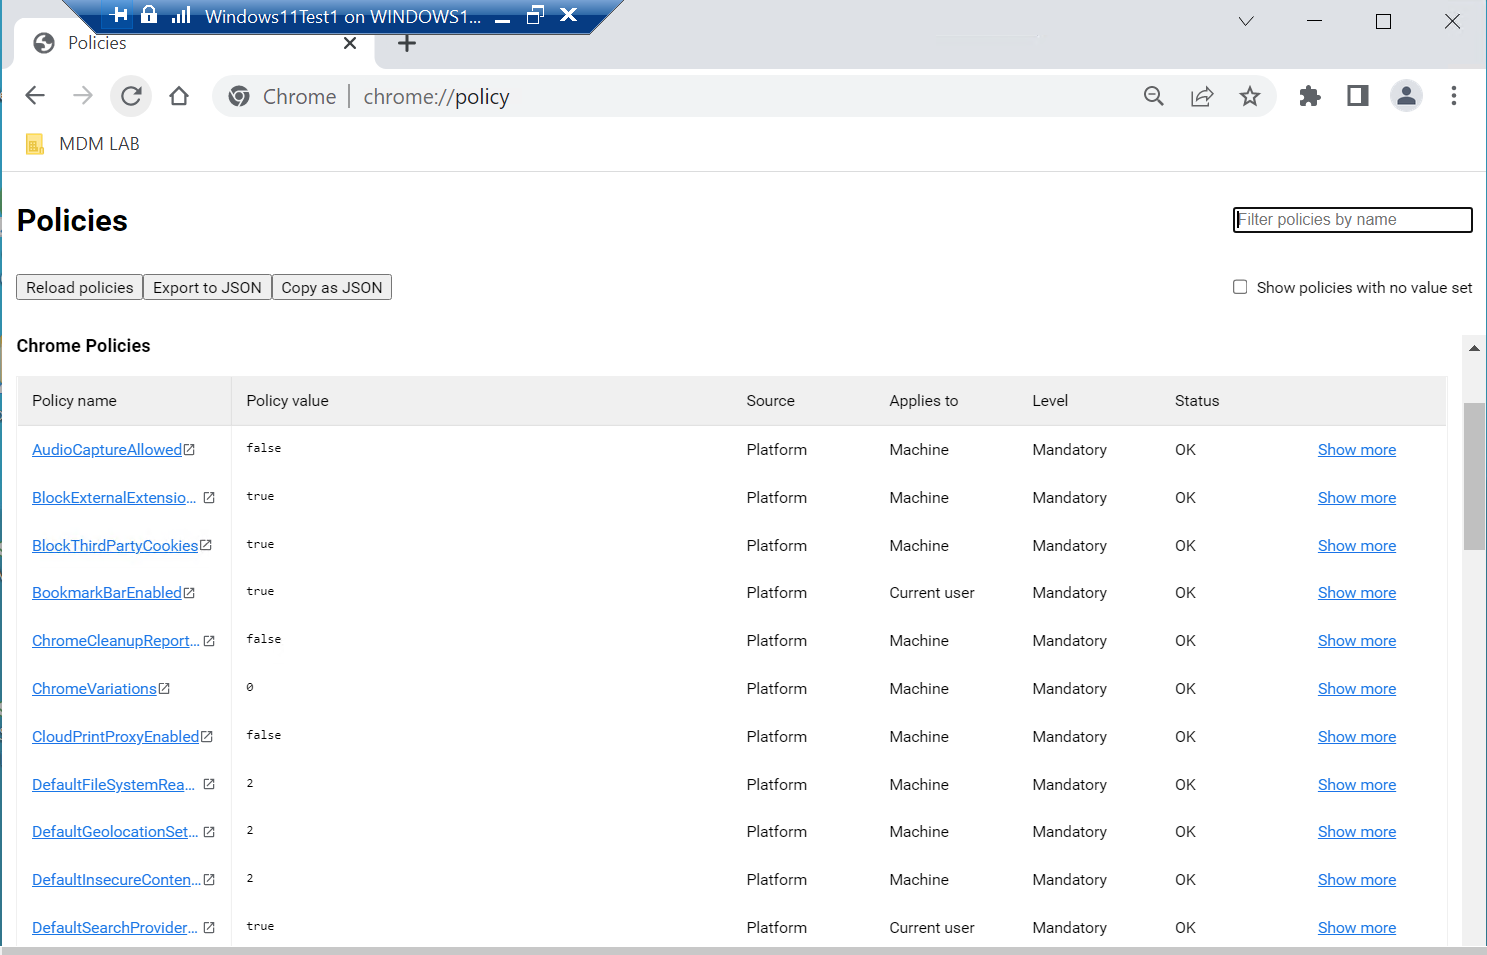Image resolution: width=1487 pixels, height=955 pixels.
Task: Click Copy as JSON
Action: tap(332, 287)
